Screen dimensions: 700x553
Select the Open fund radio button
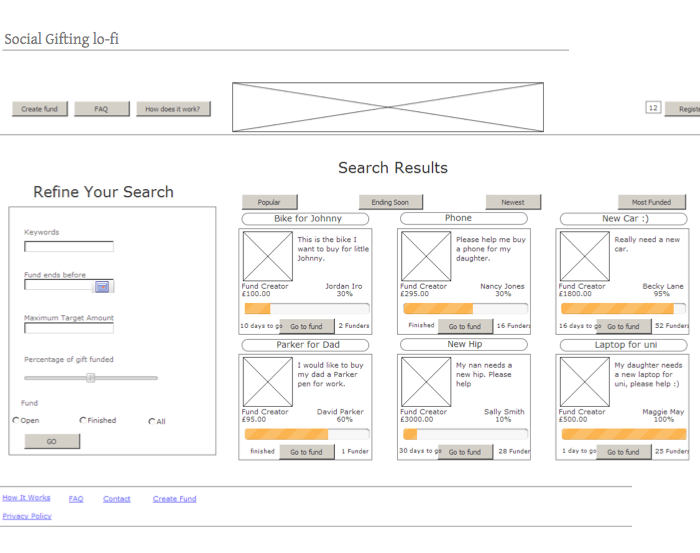click(16, 421)
